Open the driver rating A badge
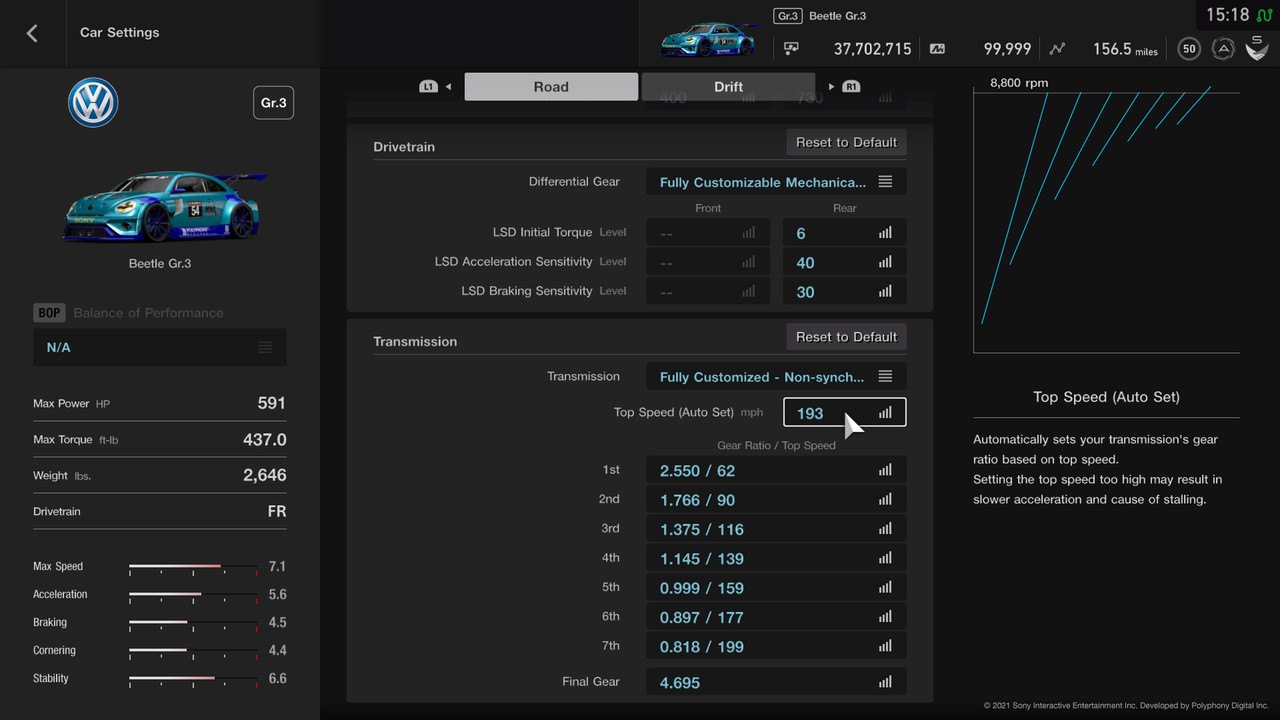Image resolution: width=1280 pixels, height=720 pixels. [x=1223, y=48]
